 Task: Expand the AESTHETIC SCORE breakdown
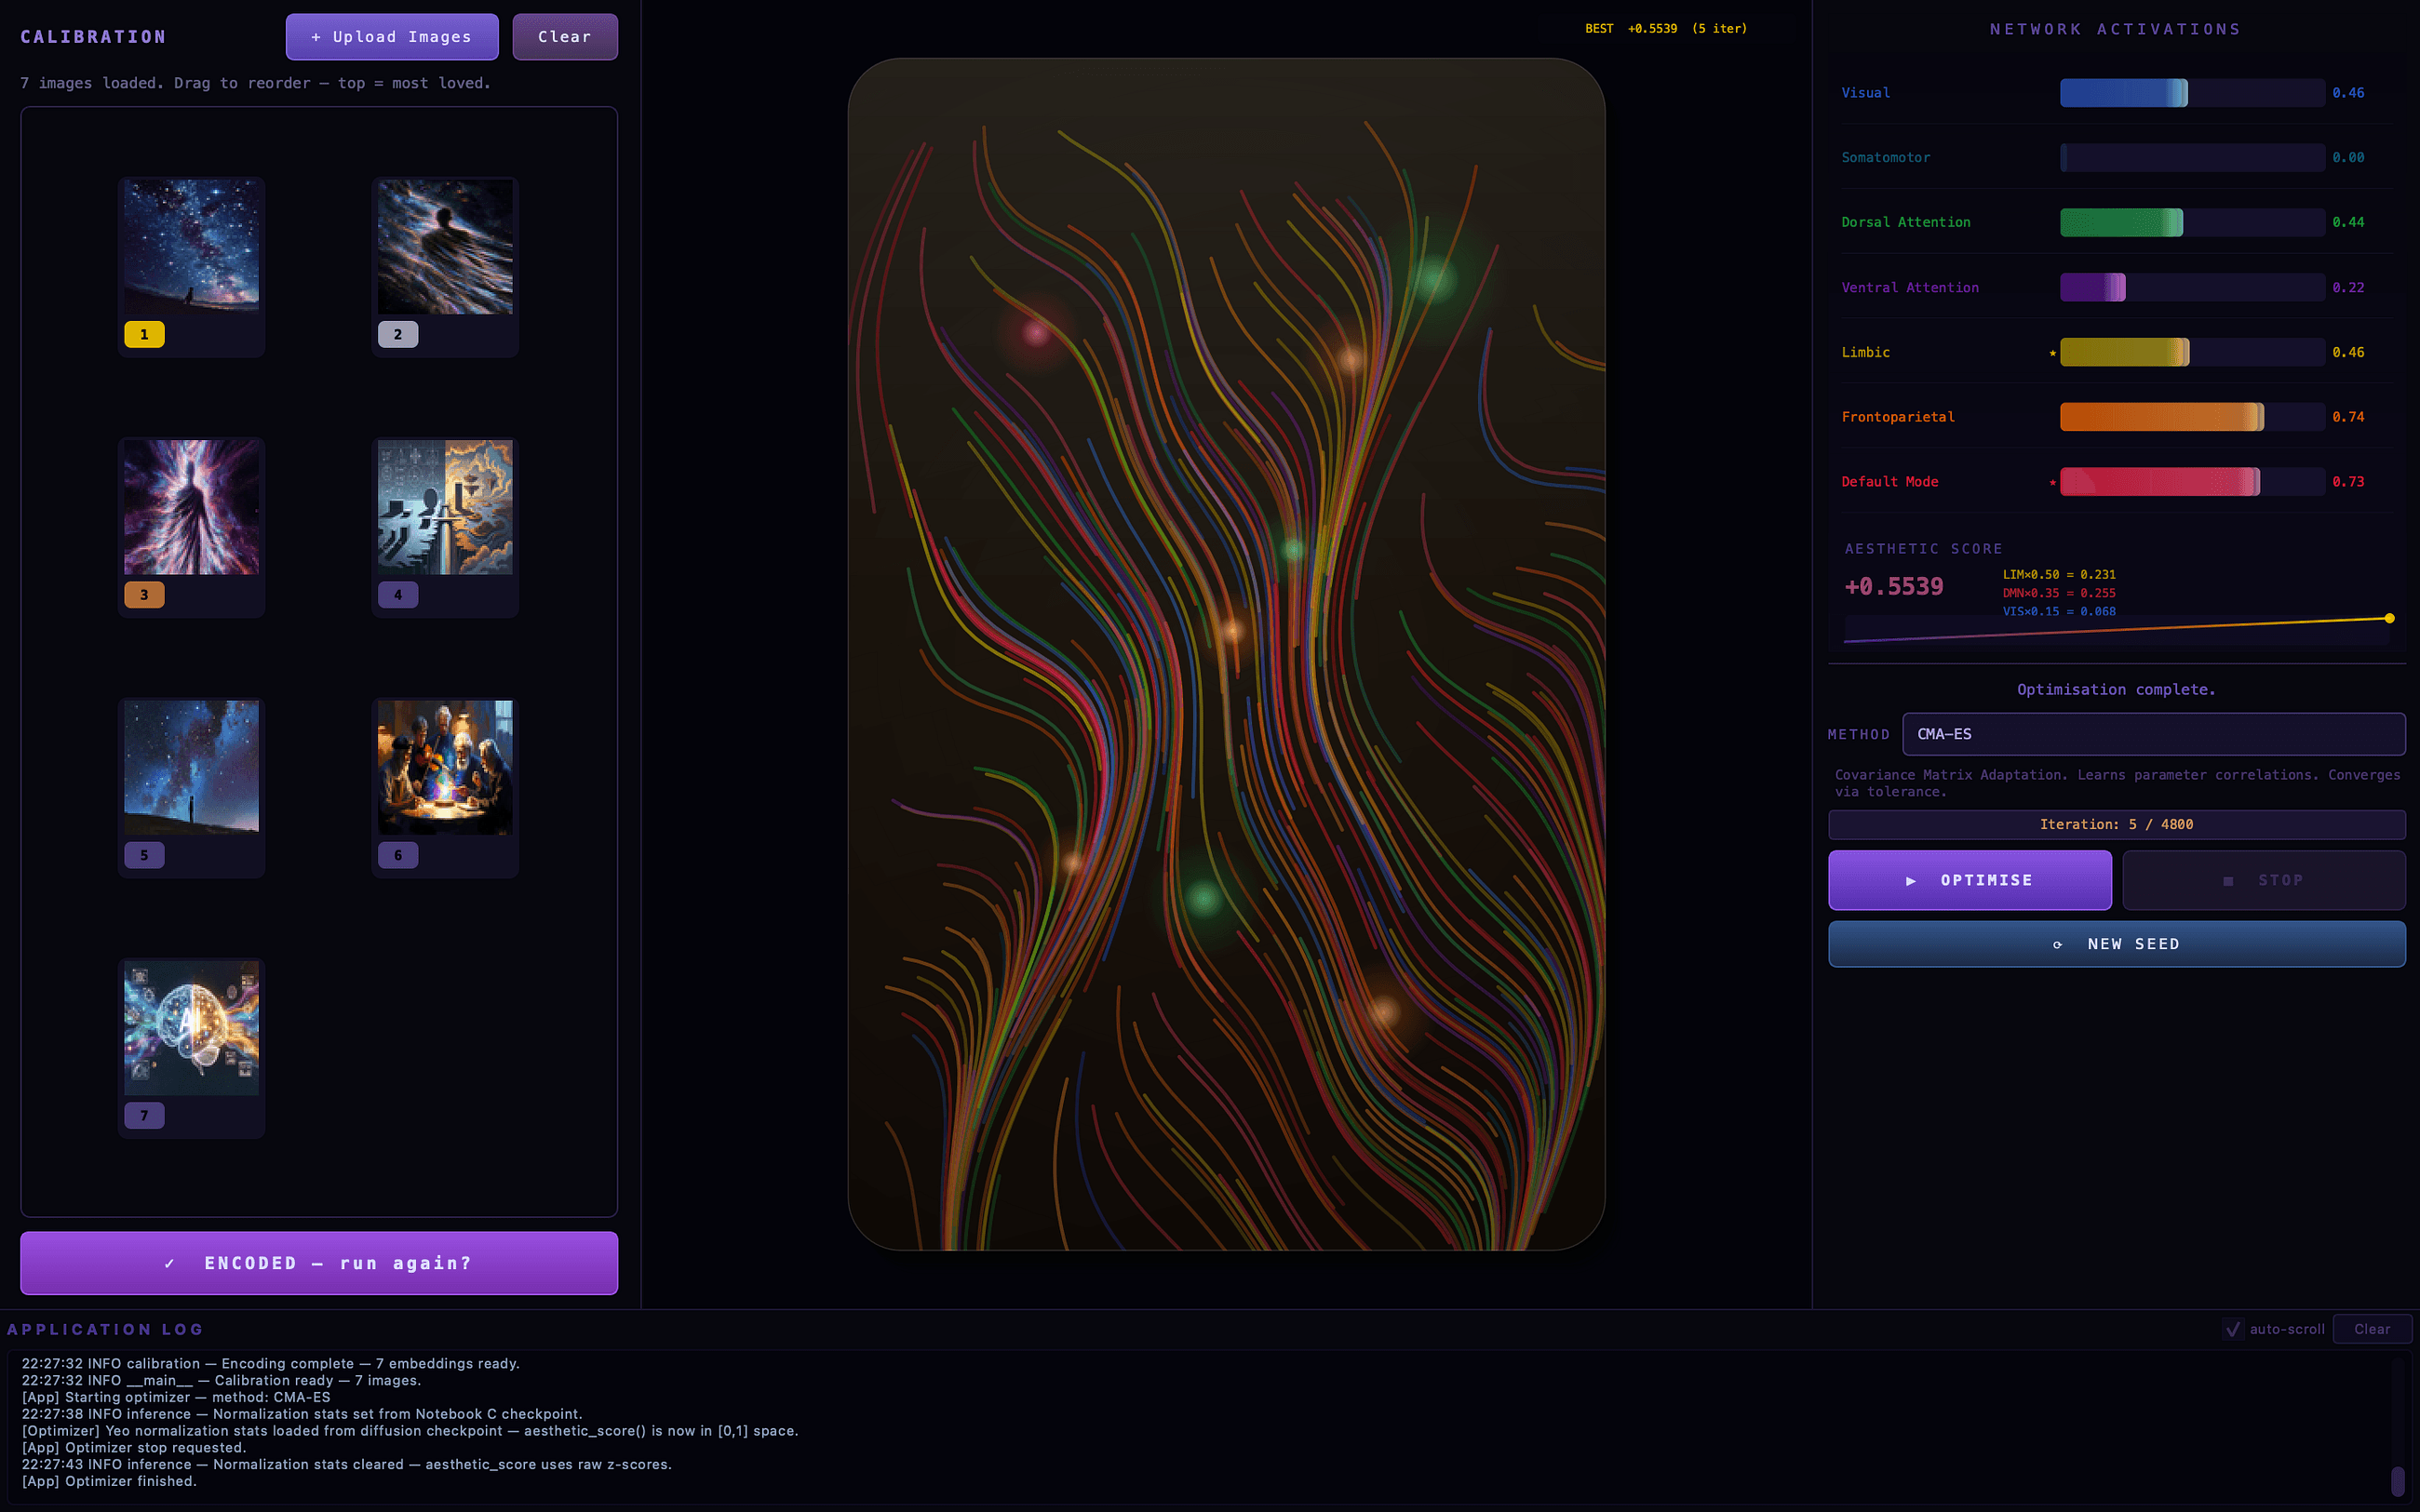1923,548
